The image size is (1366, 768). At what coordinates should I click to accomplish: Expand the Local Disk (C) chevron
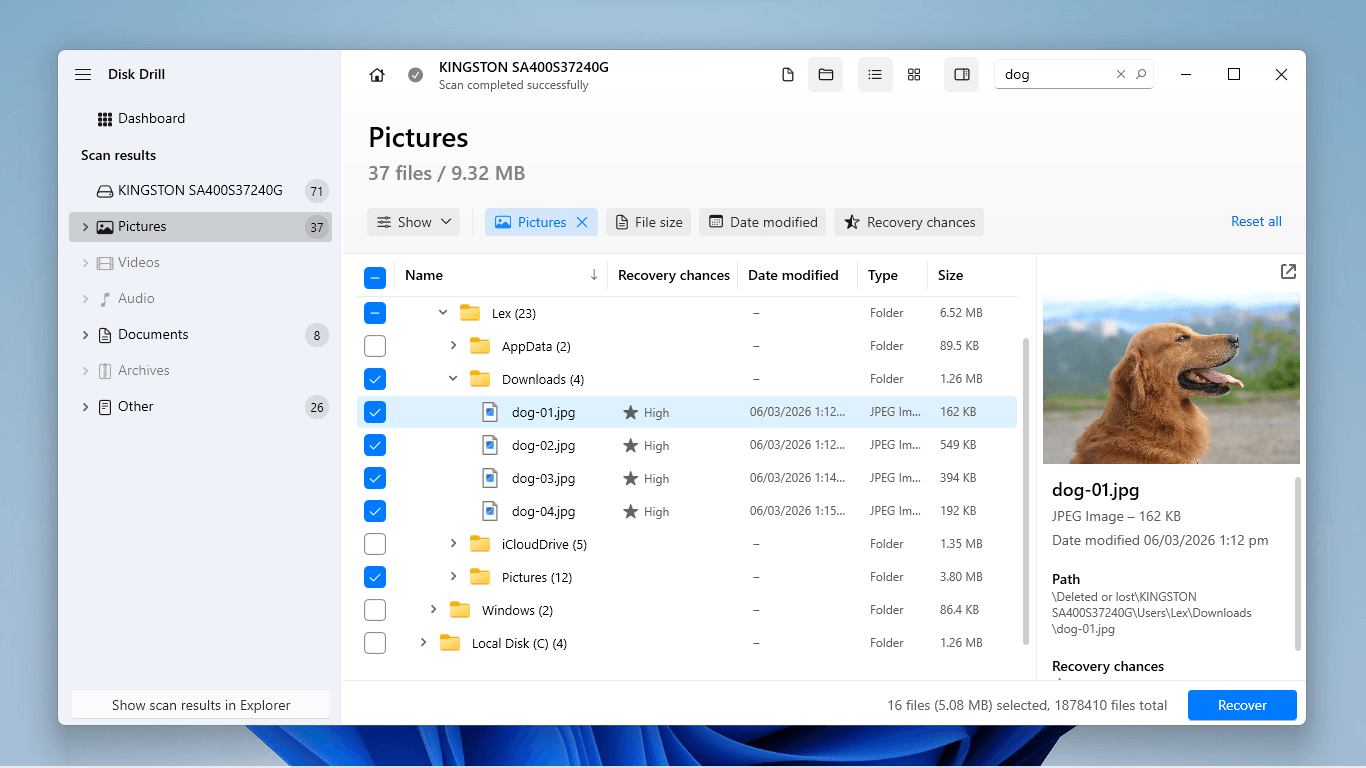[423, 643]
